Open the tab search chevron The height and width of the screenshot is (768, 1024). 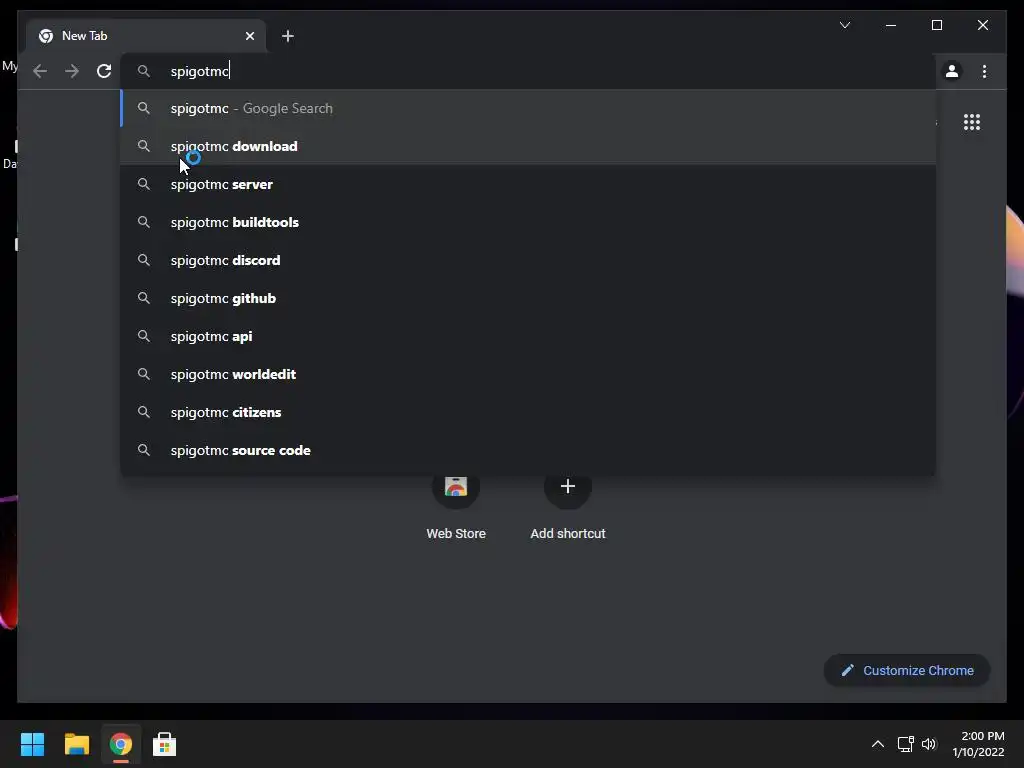[x=844, y=25]
